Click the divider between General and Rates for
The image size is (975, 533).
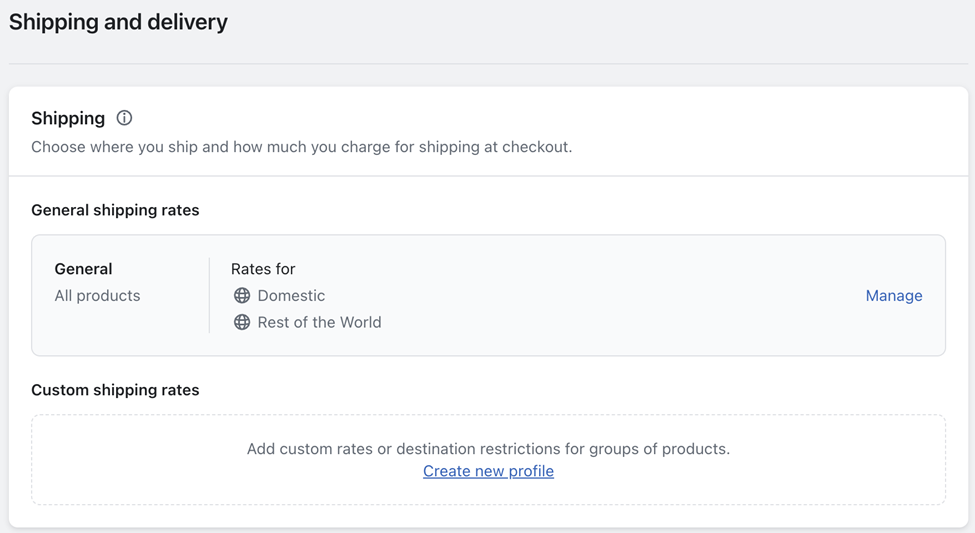[x=210, y=295]
